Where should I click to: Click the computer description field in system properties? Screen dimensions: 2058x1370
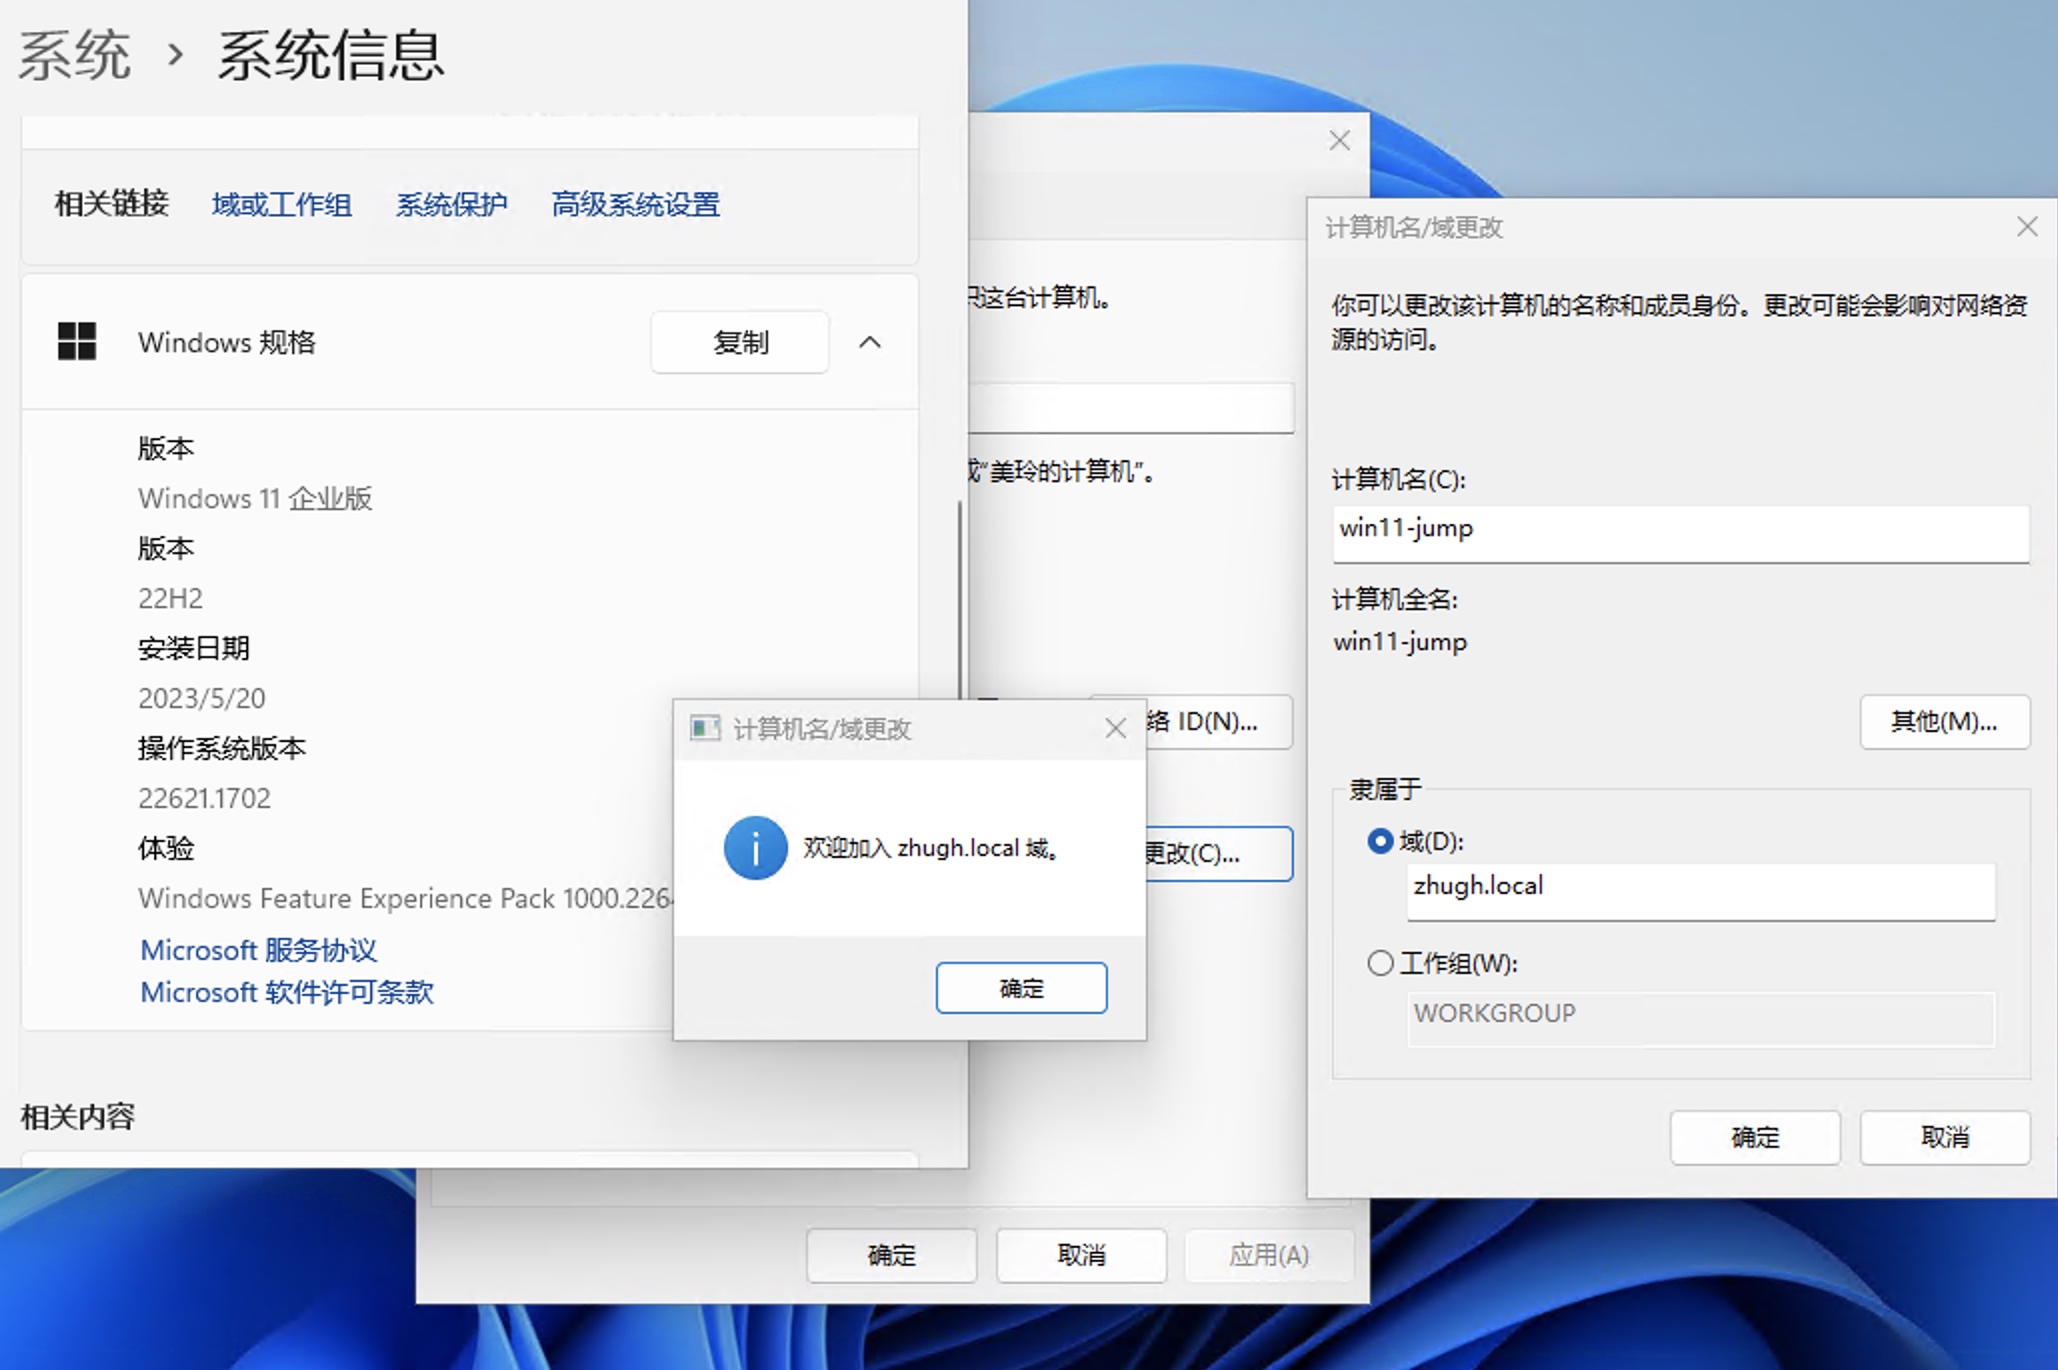[x=1131, y=407]
